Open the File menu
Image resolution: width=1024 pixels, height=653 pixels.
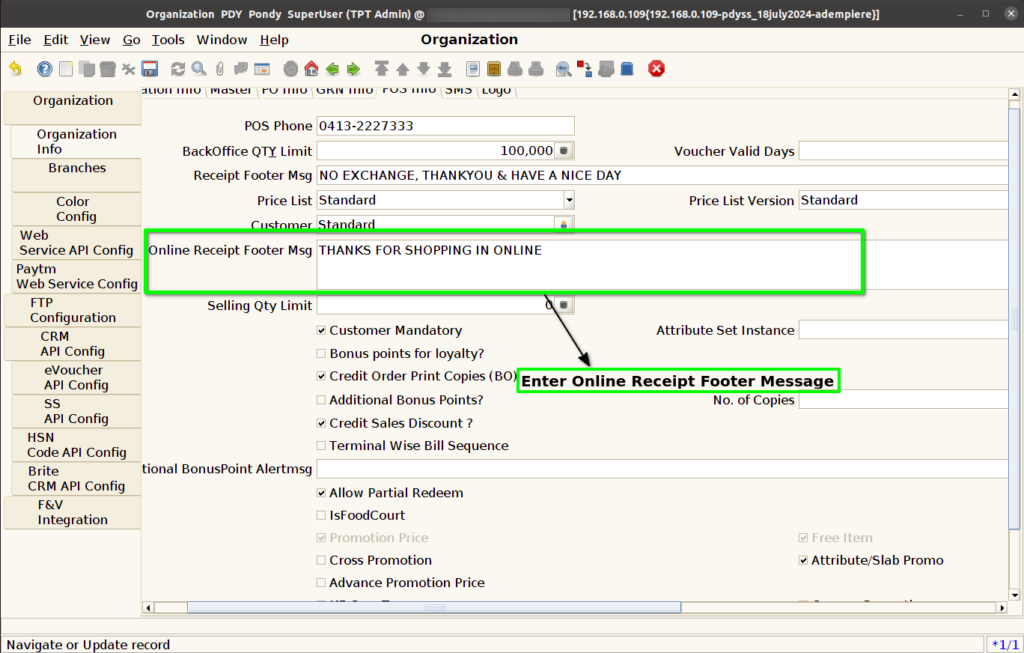coord(20,40)
